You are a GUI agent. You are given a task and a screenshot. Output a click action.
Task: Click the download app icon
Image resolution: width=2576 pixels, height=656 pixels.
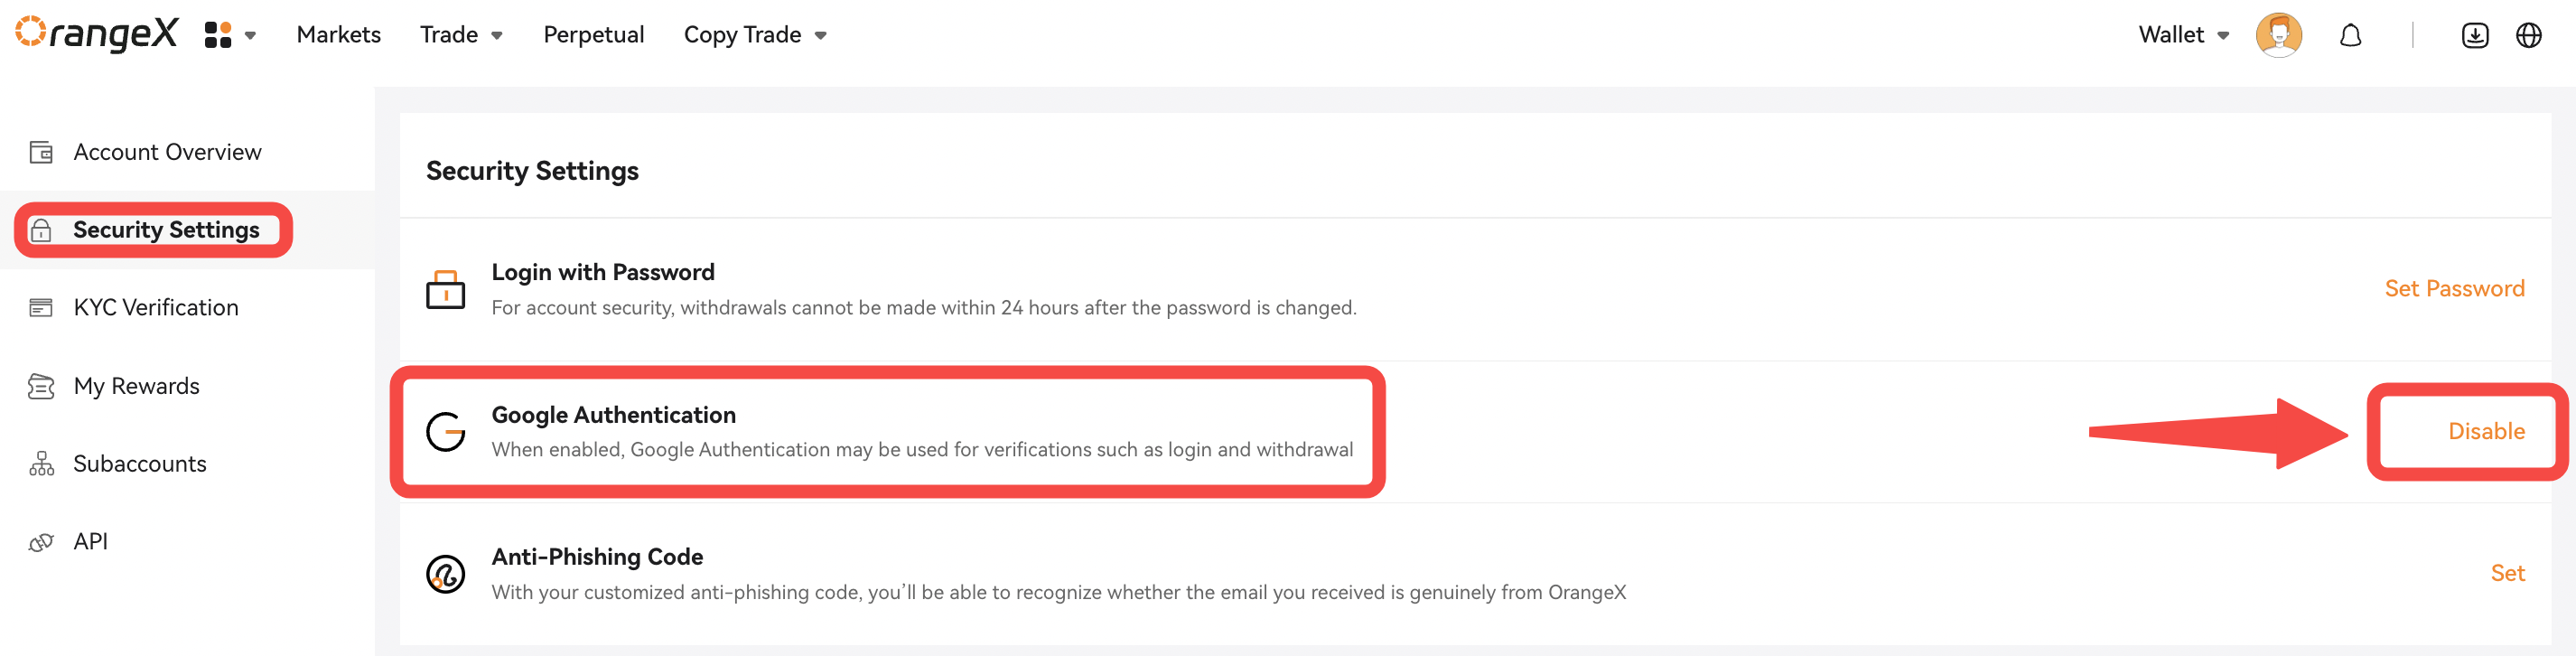pos(2474,36)
